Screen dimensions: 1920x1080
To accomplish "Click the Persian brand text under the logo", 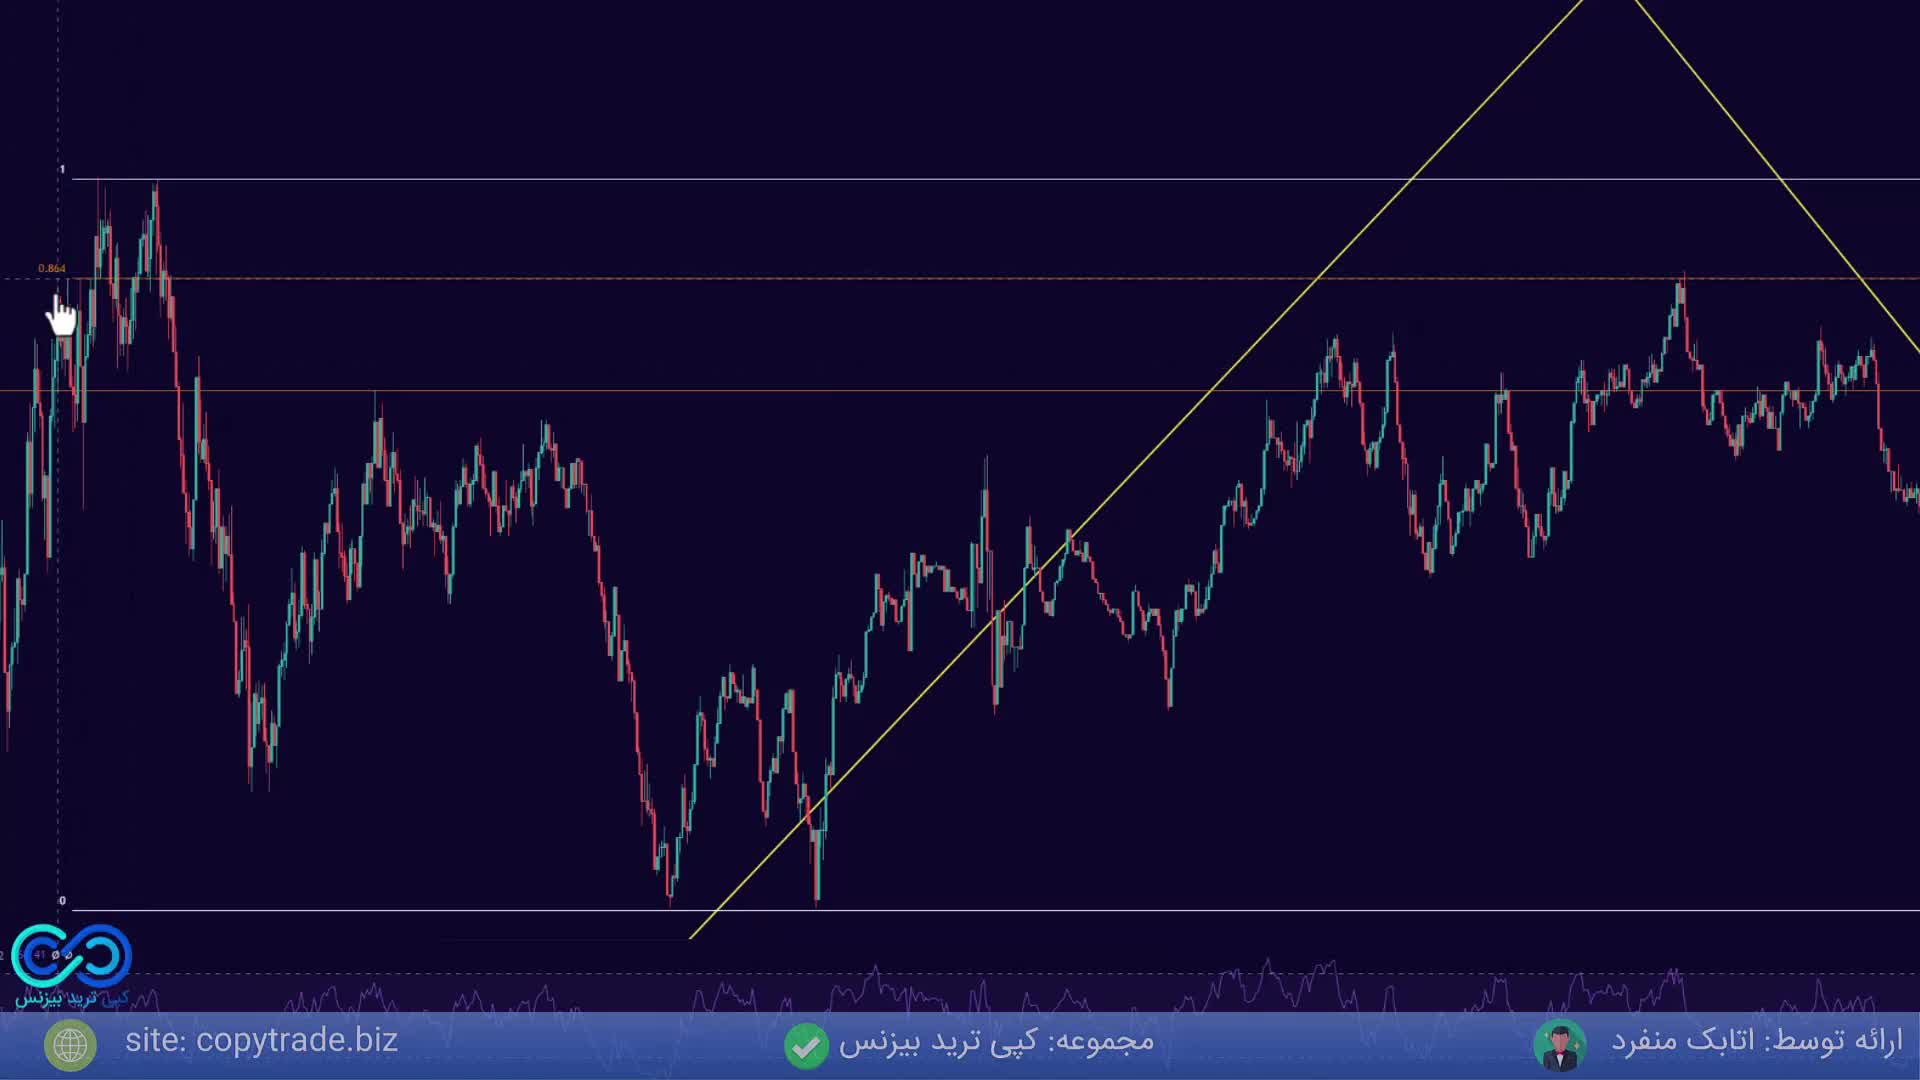I will tap(70, 998).
